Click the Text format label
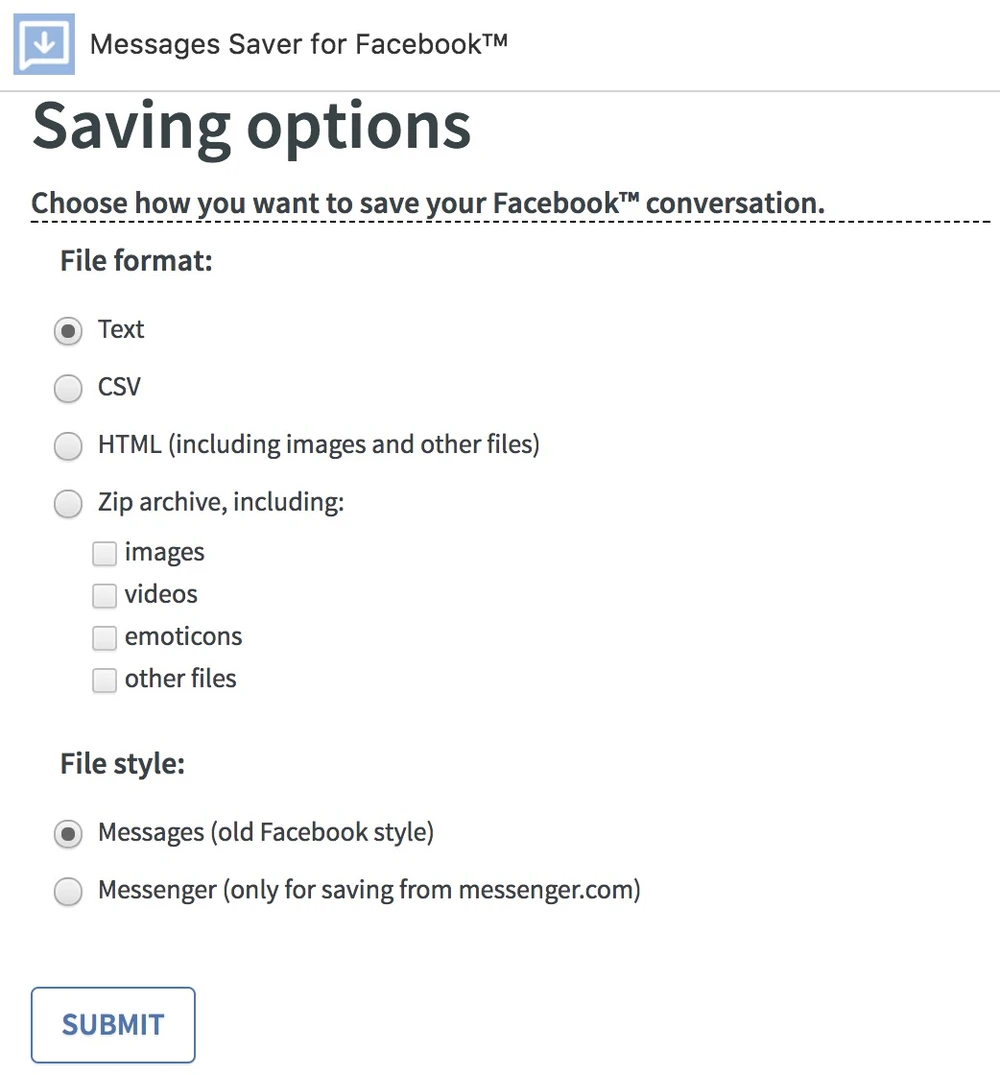 pyautogui.click(x=121, y=330)
